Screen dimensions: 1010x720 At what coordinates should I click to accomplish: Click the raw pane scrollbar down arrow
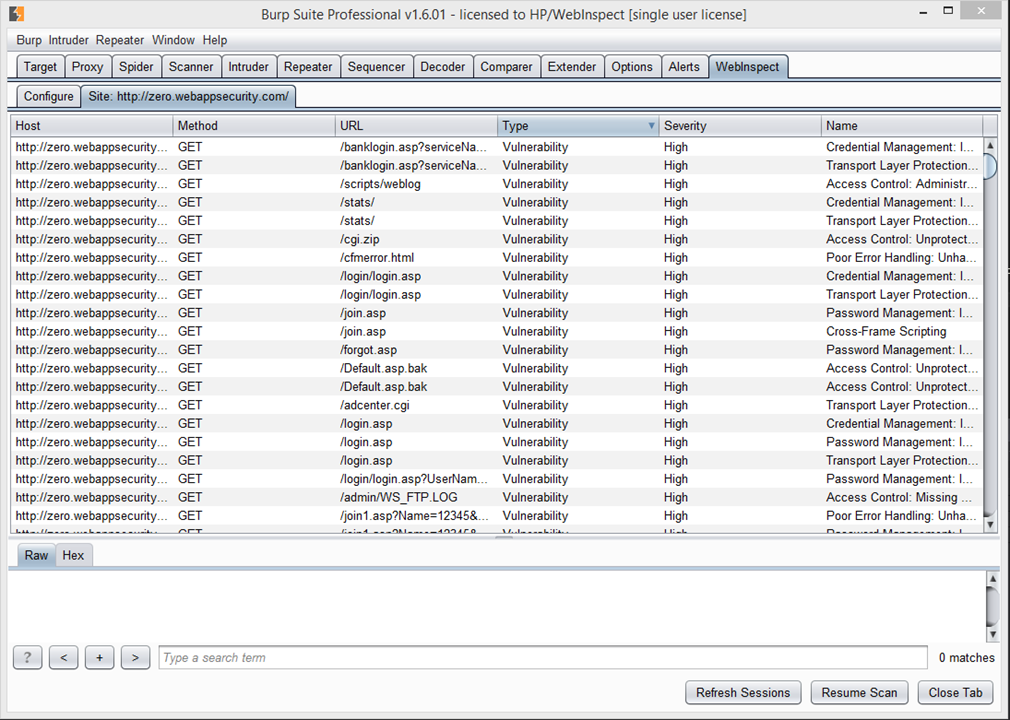coord(993,634)
